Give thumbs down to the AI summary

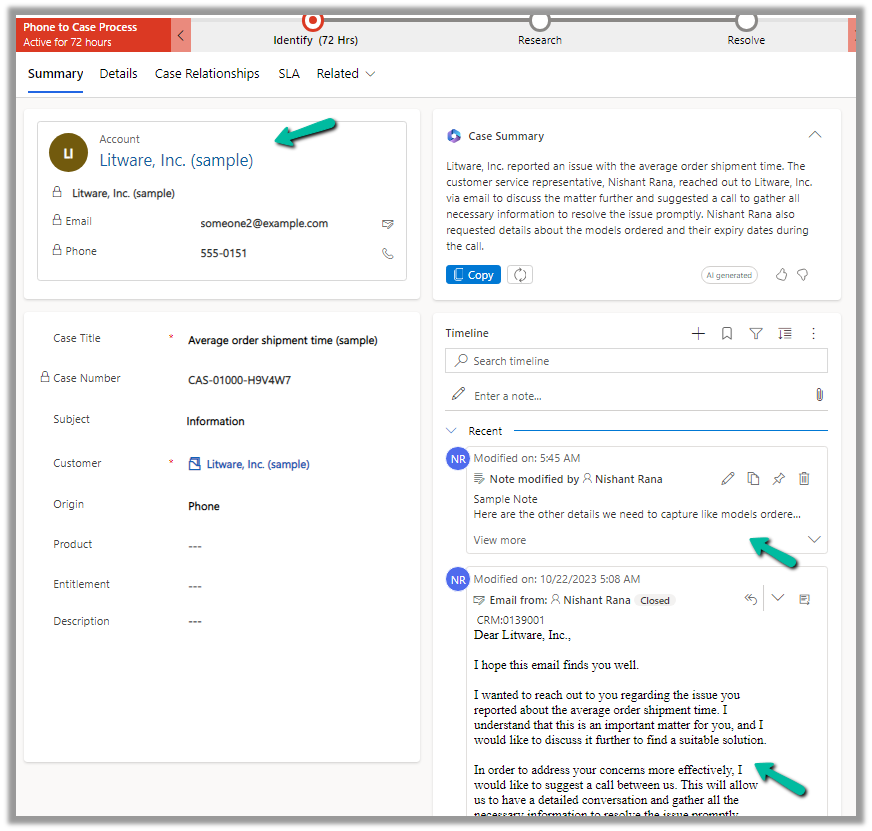[802, 275]
